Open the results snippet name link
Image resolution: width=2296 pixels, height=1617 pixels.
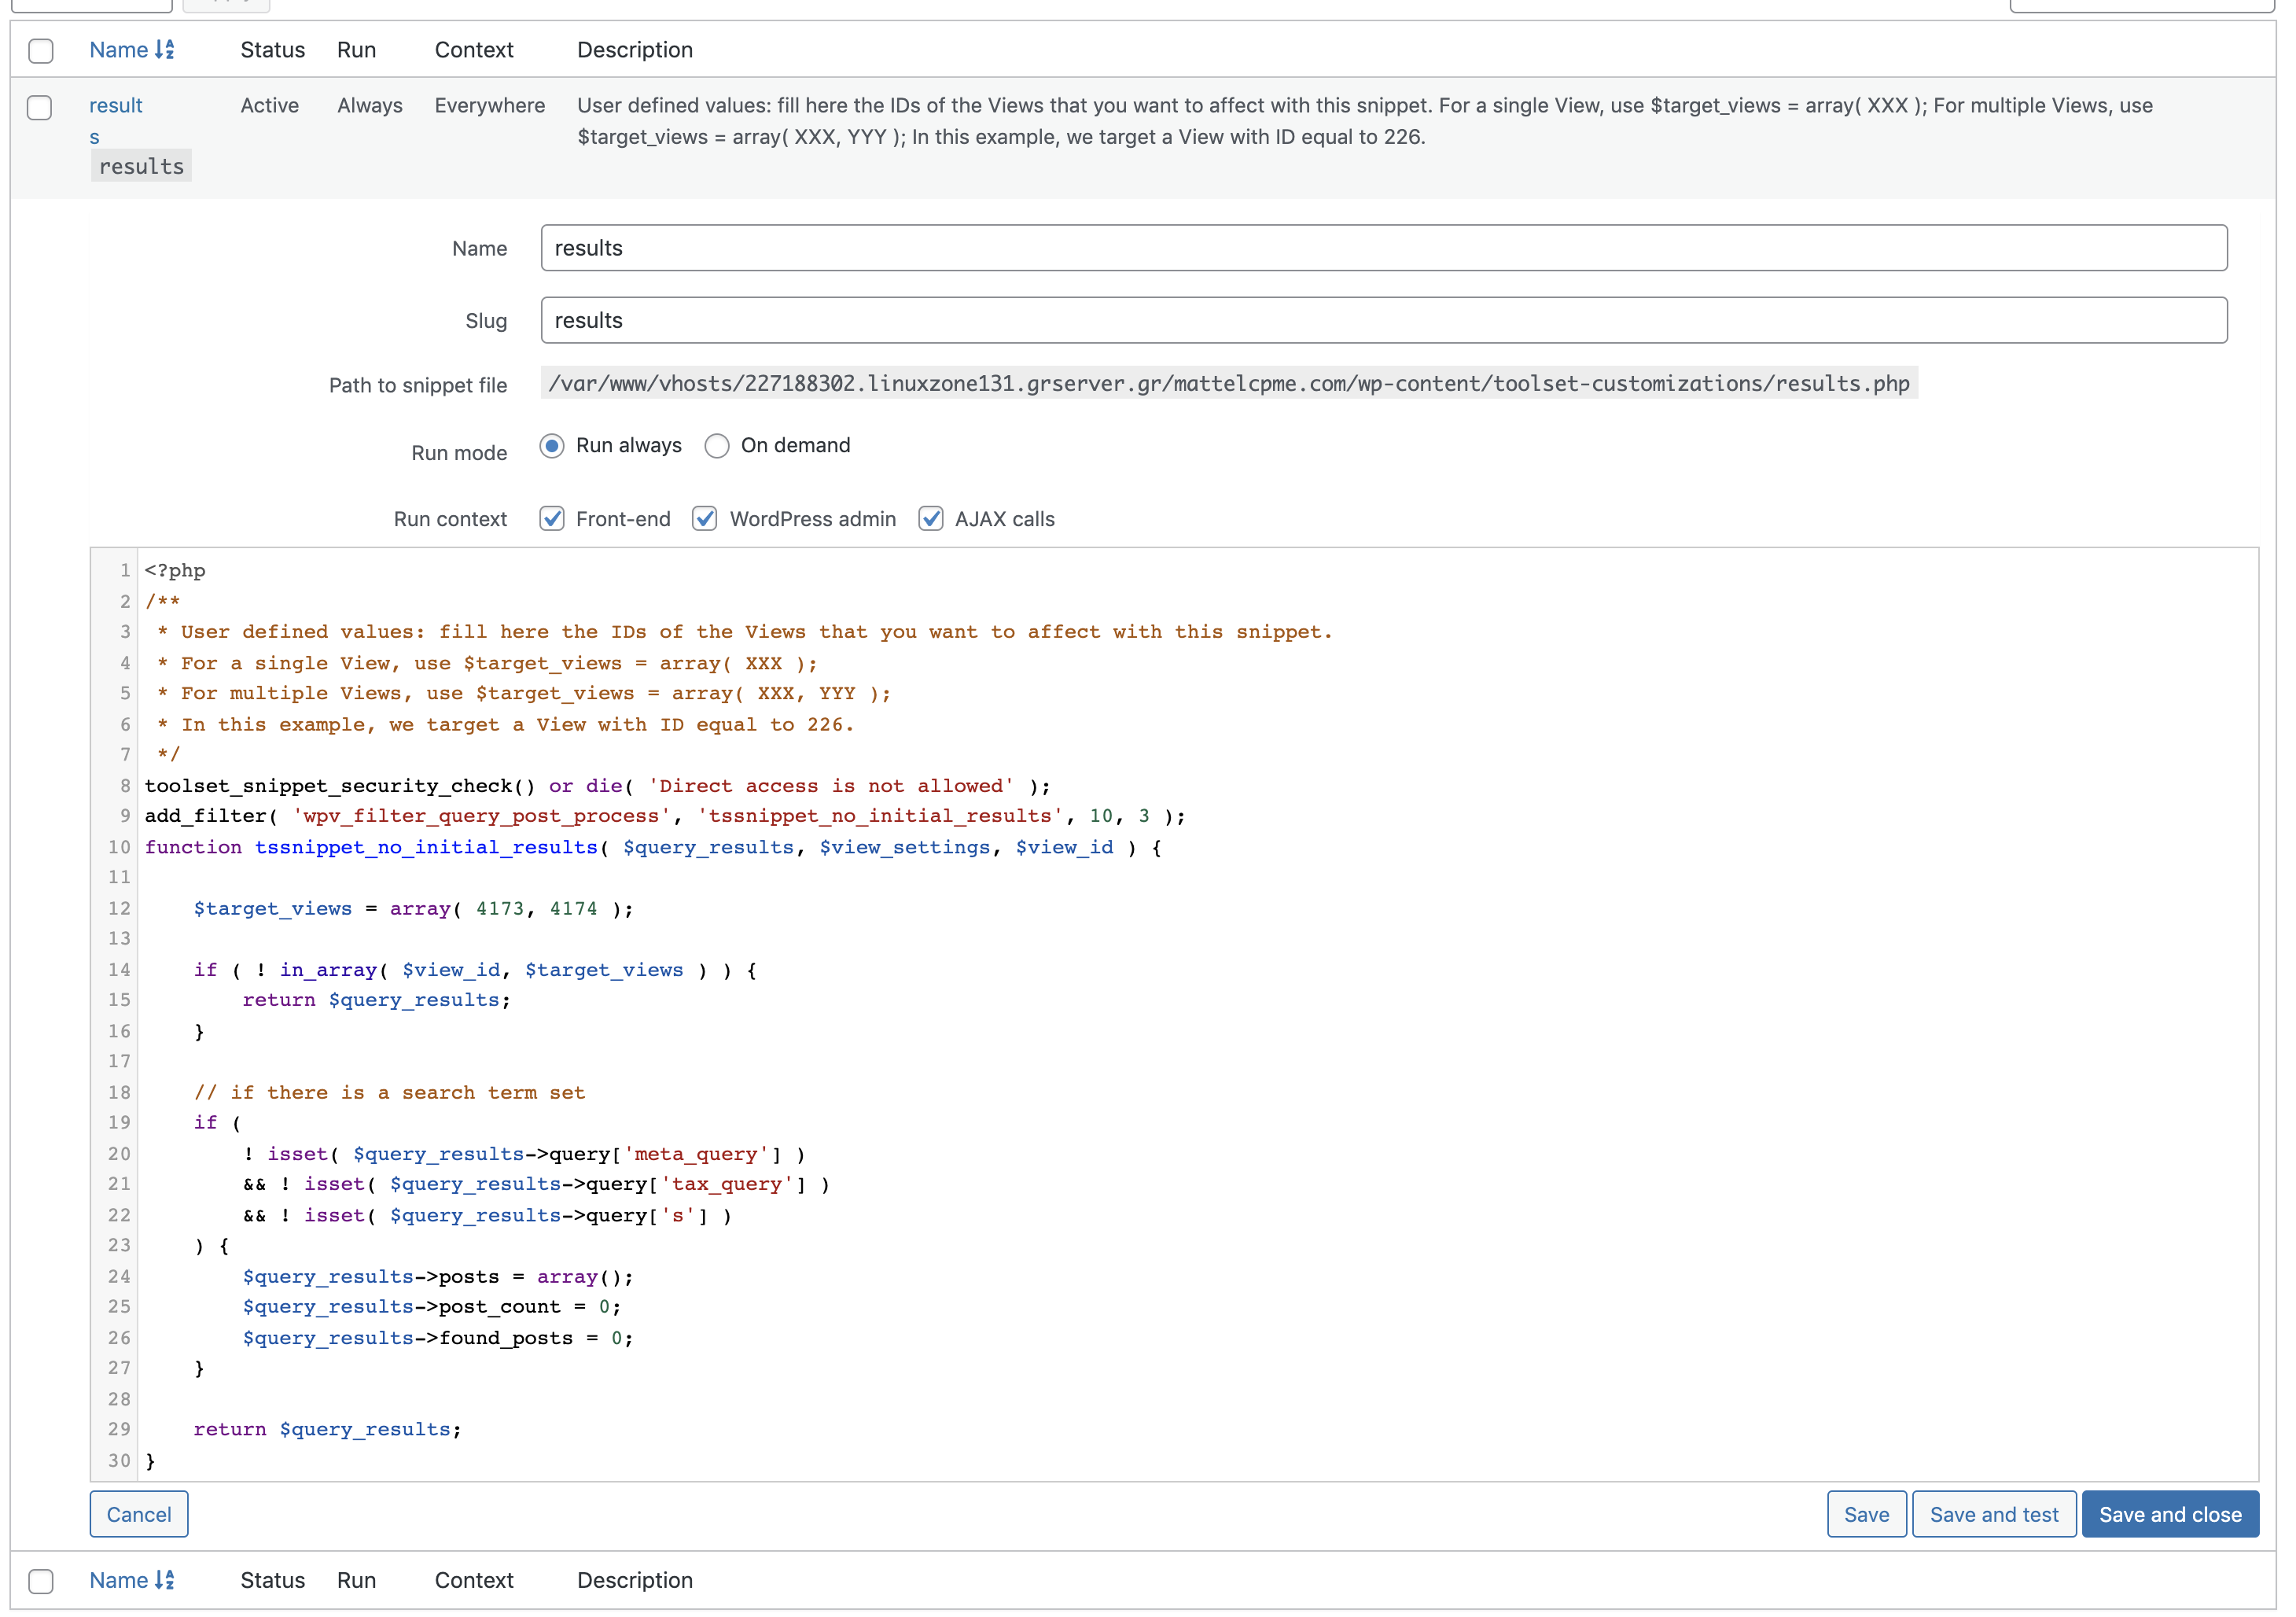tap(115, 120)
